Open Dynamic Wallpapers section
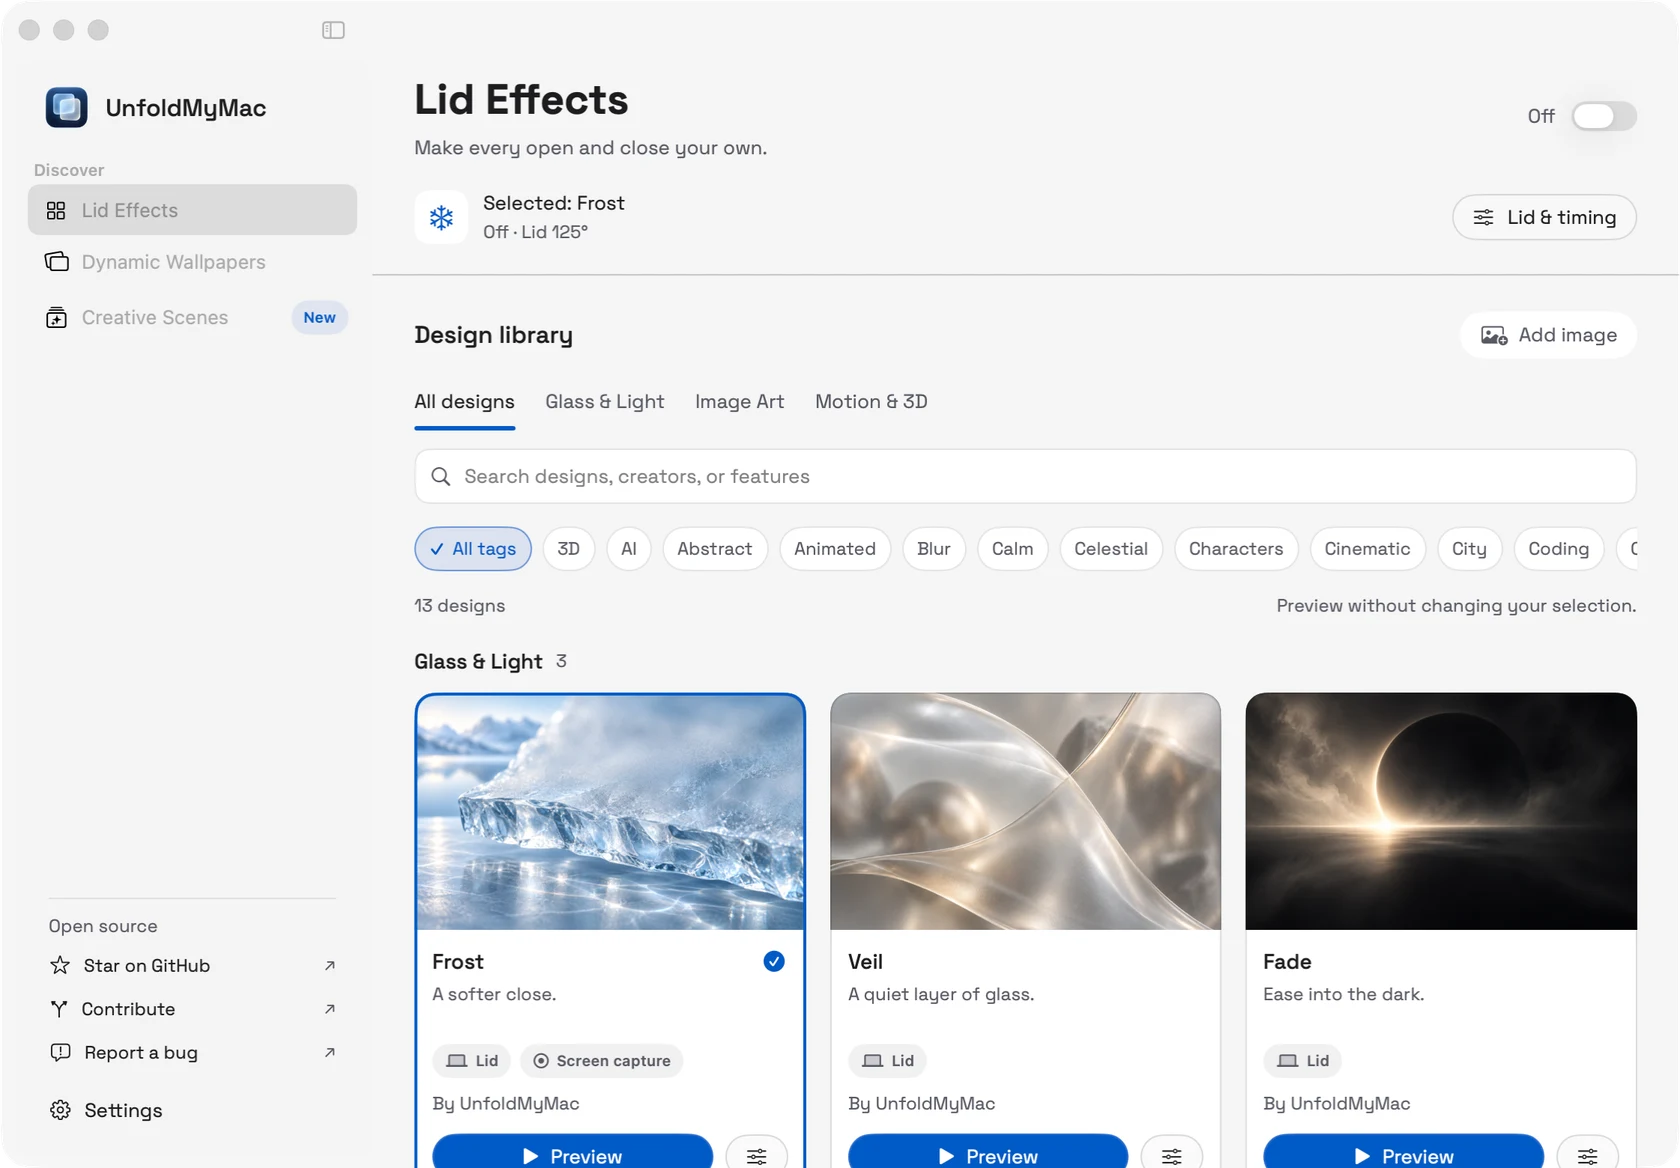Screen dimensions: 1680x1168 click(192, 262)
